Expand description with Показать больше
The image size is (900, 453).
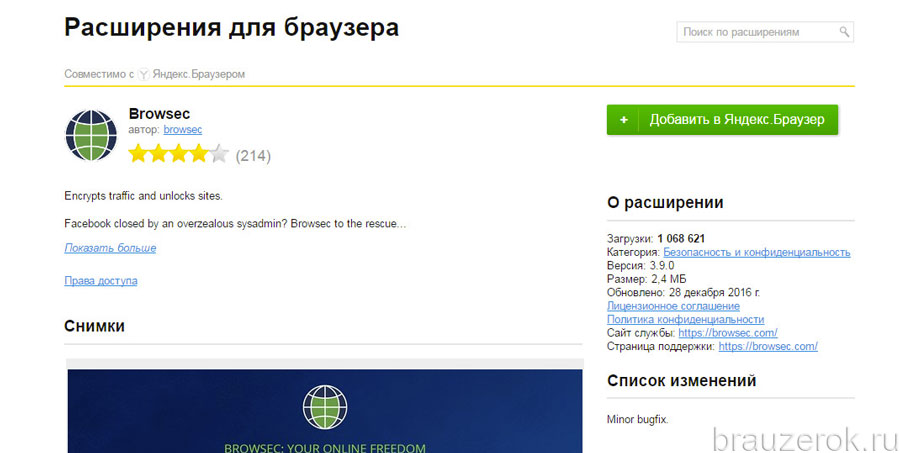tap(110, 248)
